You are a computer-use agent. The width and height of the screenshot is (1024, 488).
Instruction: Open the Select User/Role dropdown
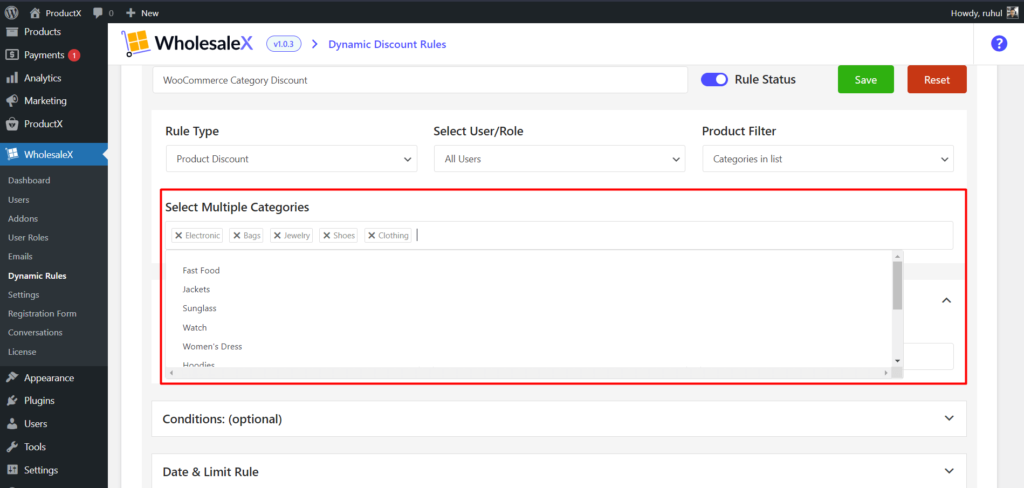point(559,159)
